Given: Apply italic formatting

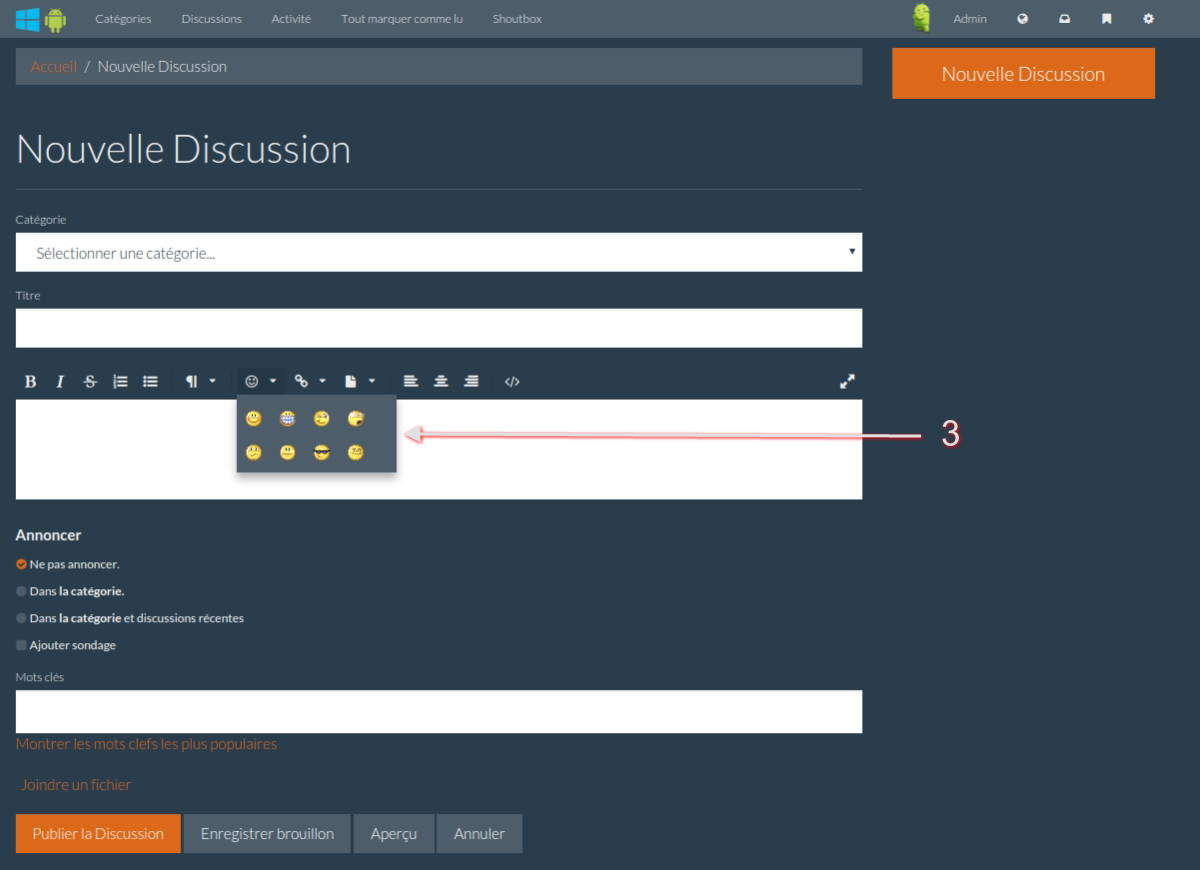Looking at the screenshot, I should point(60,381).
